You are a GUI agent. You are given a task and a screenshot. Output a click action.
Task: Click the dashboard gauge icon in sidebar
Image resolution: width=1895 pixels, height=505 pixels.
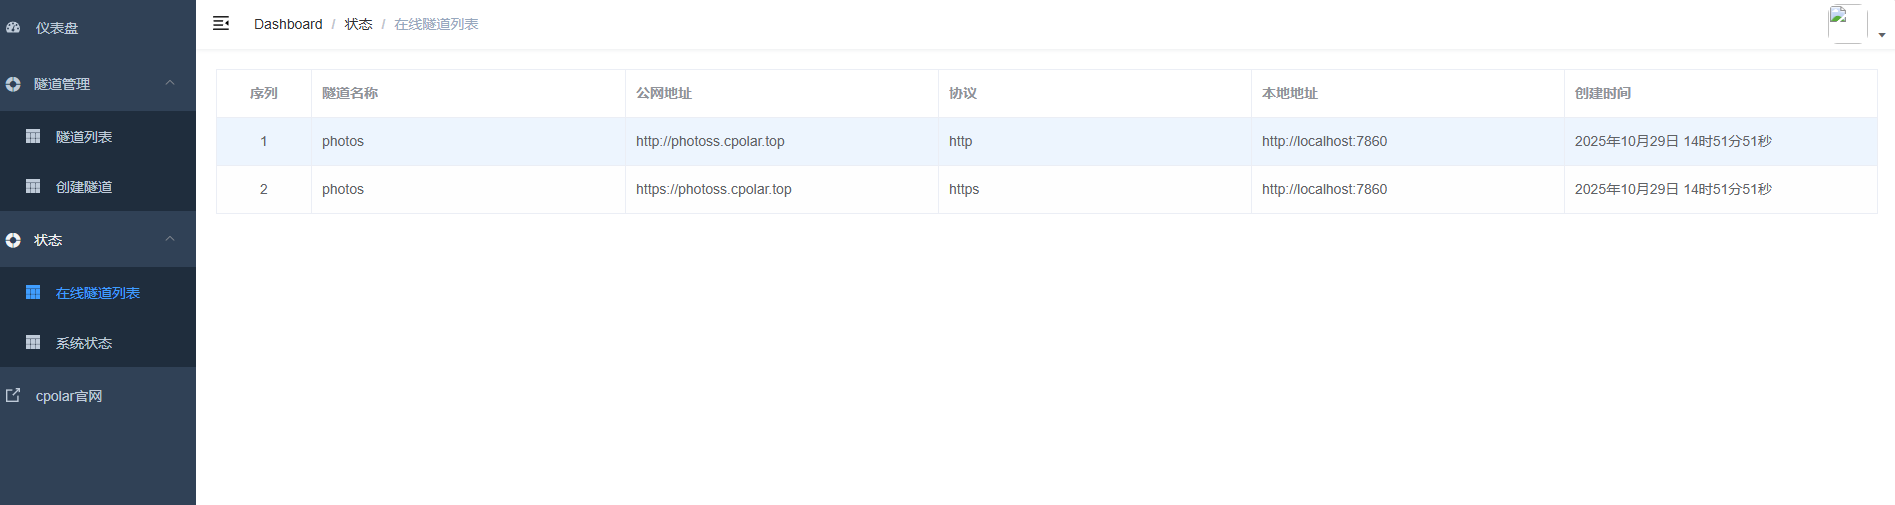13,28
